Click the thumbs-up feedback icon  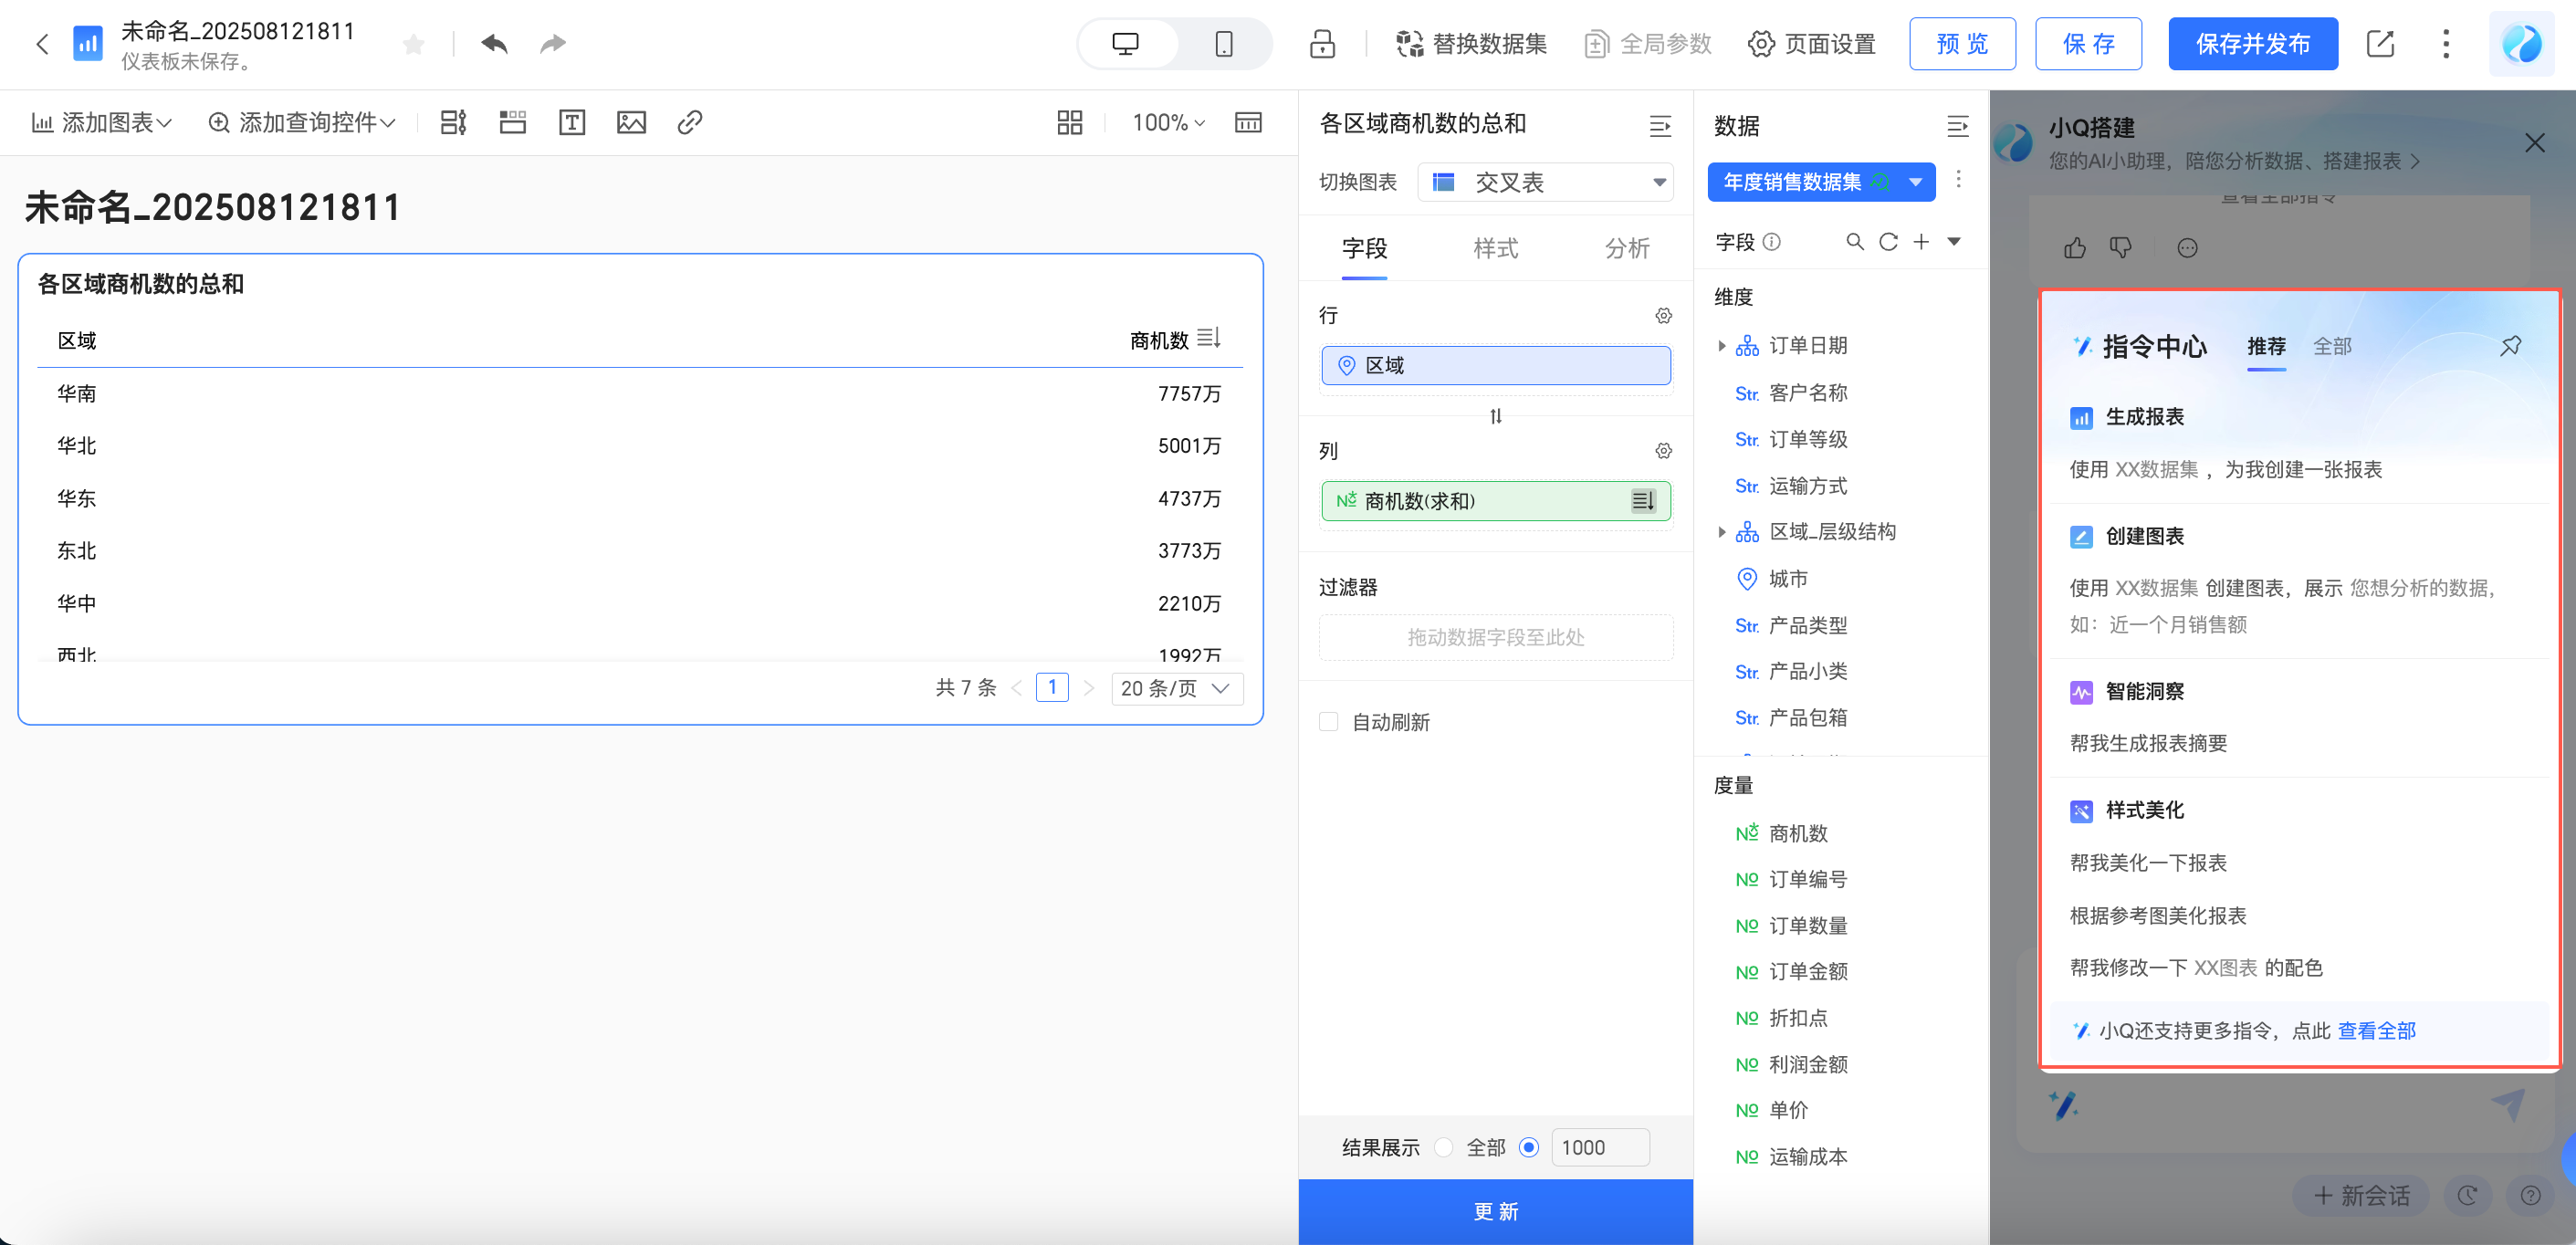[x=2075, y=248]
